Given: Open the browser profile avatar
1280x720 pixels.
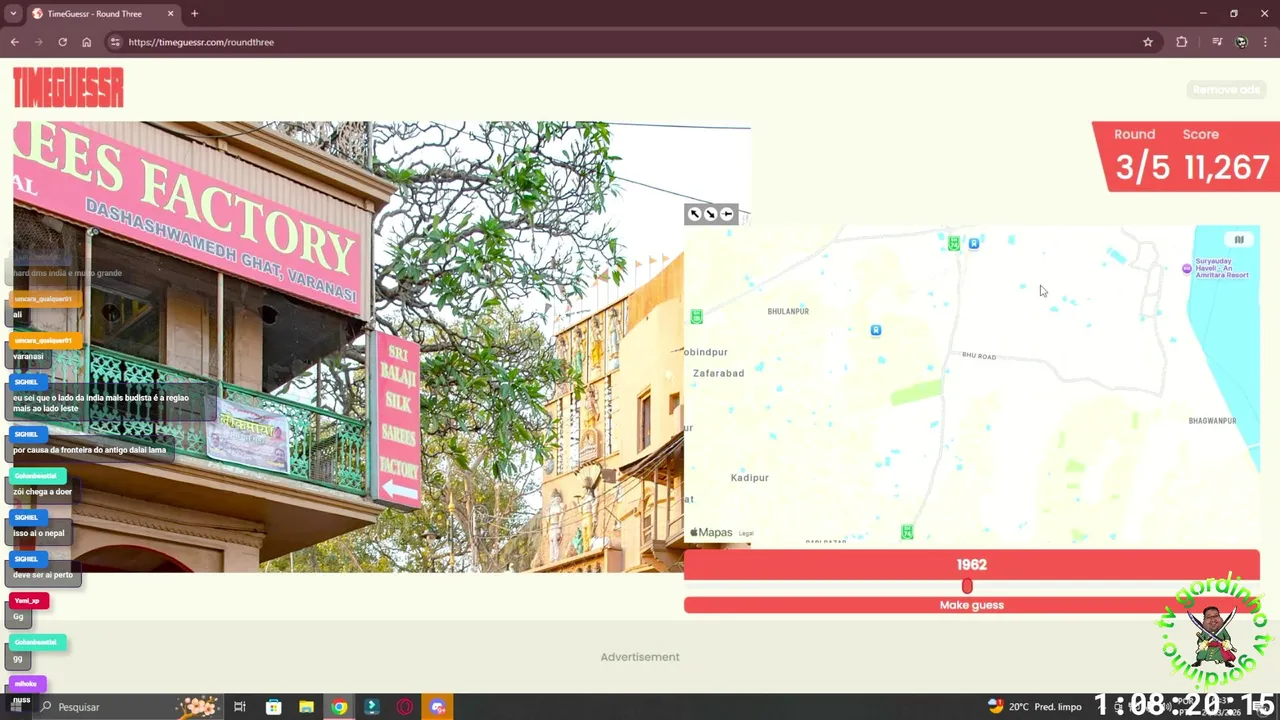Looking at the screenshot, I should 1241,42.
